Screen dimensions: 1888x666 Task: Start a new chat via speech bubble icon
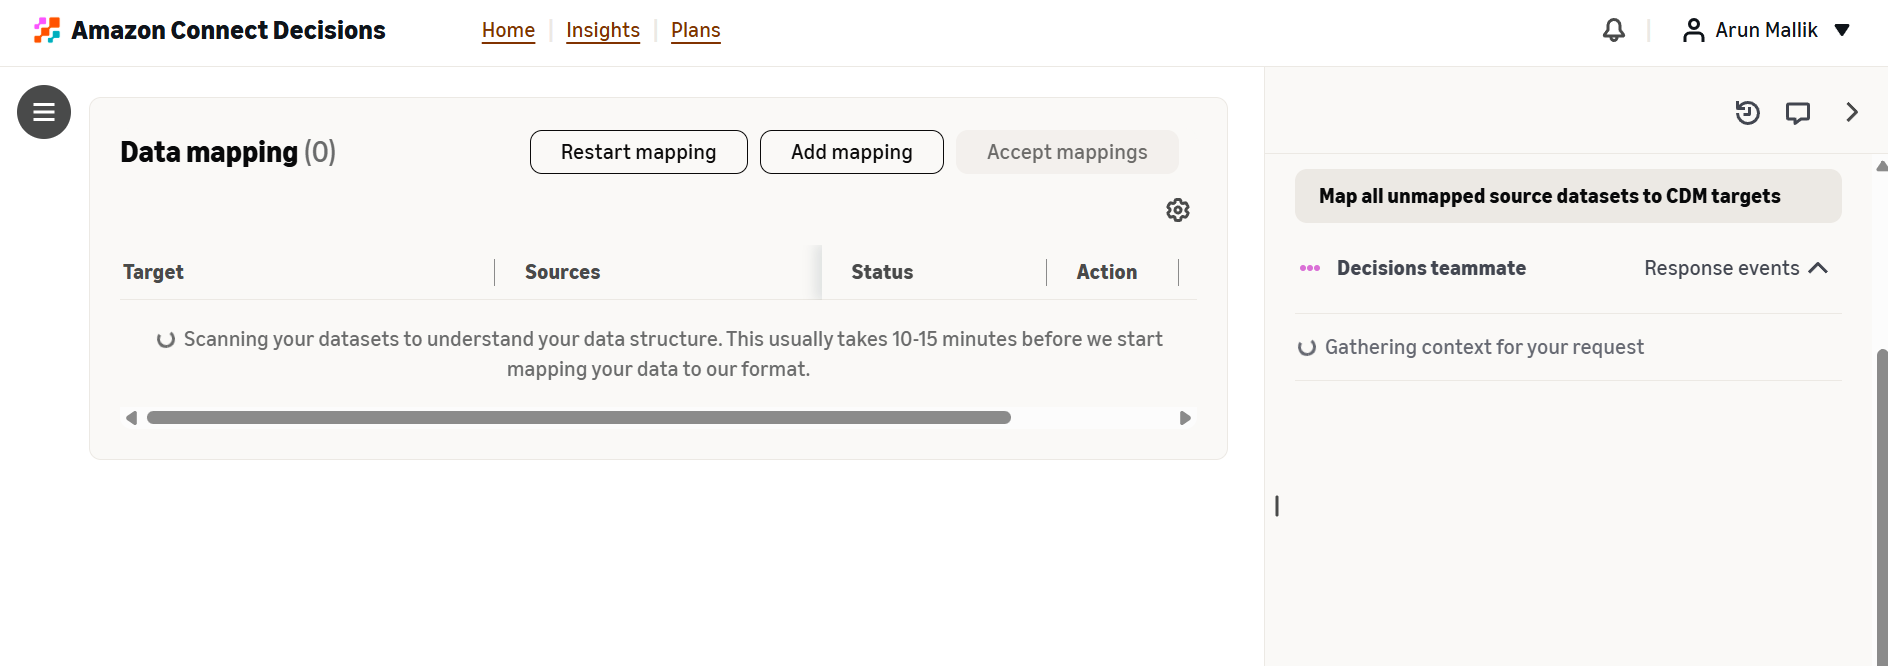[x=1798, y=113]
